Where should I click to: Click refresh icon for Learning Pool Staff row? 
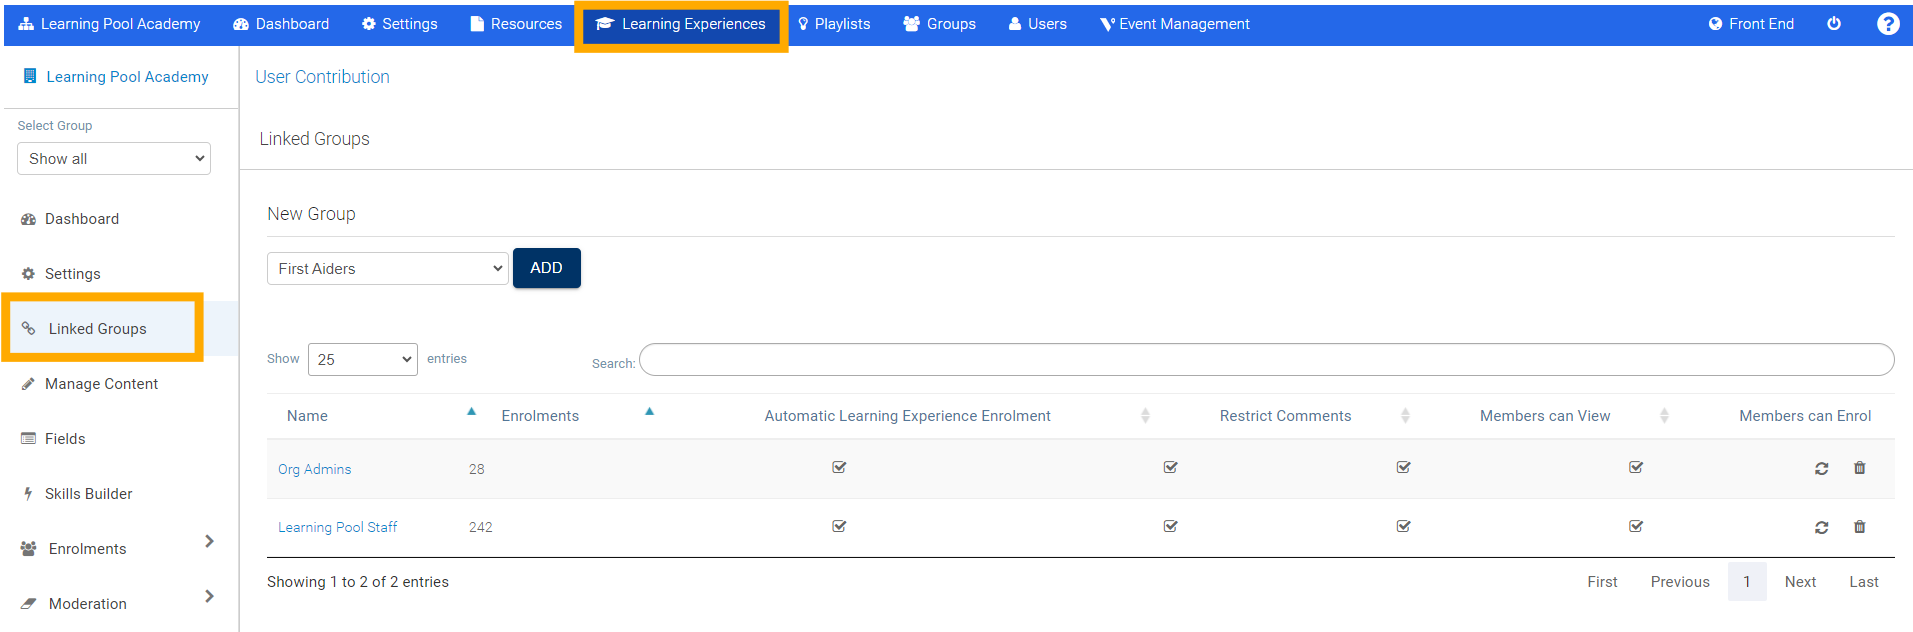tap(1821, 527)
